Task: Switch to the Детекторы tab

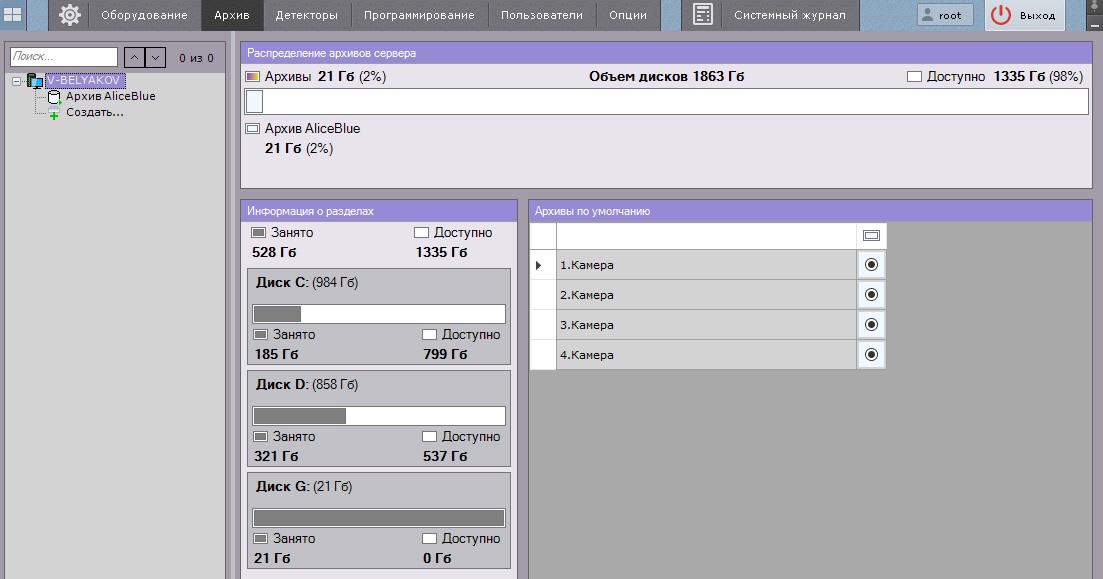Action: [306, 15]
